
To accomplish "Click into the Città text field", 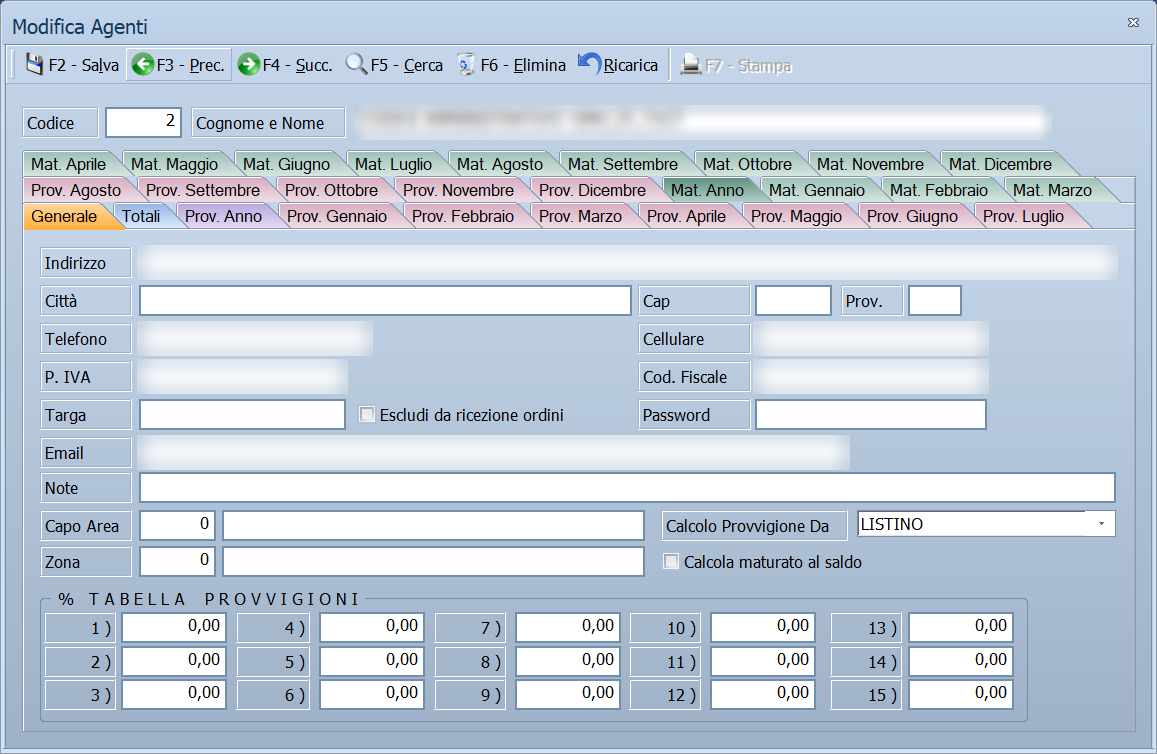I will (385, 301).
